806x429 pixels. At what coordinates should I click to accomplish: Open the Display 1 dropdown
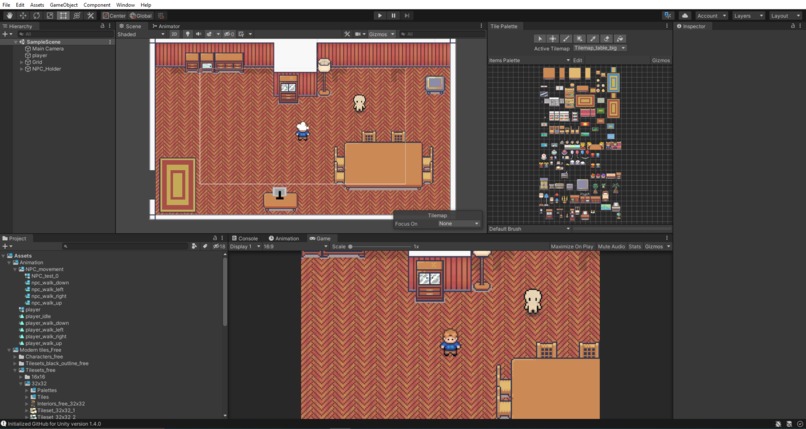point(245,247)
